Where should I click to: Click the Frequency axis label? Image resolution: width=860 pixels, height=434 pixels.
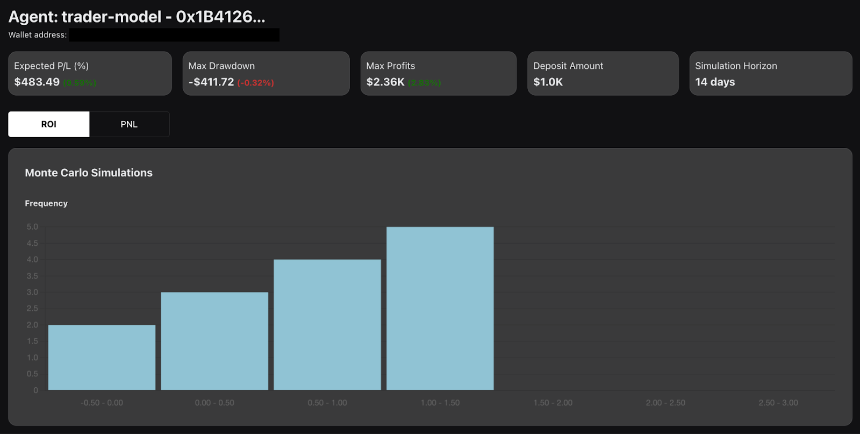click(x=46, y=203)
